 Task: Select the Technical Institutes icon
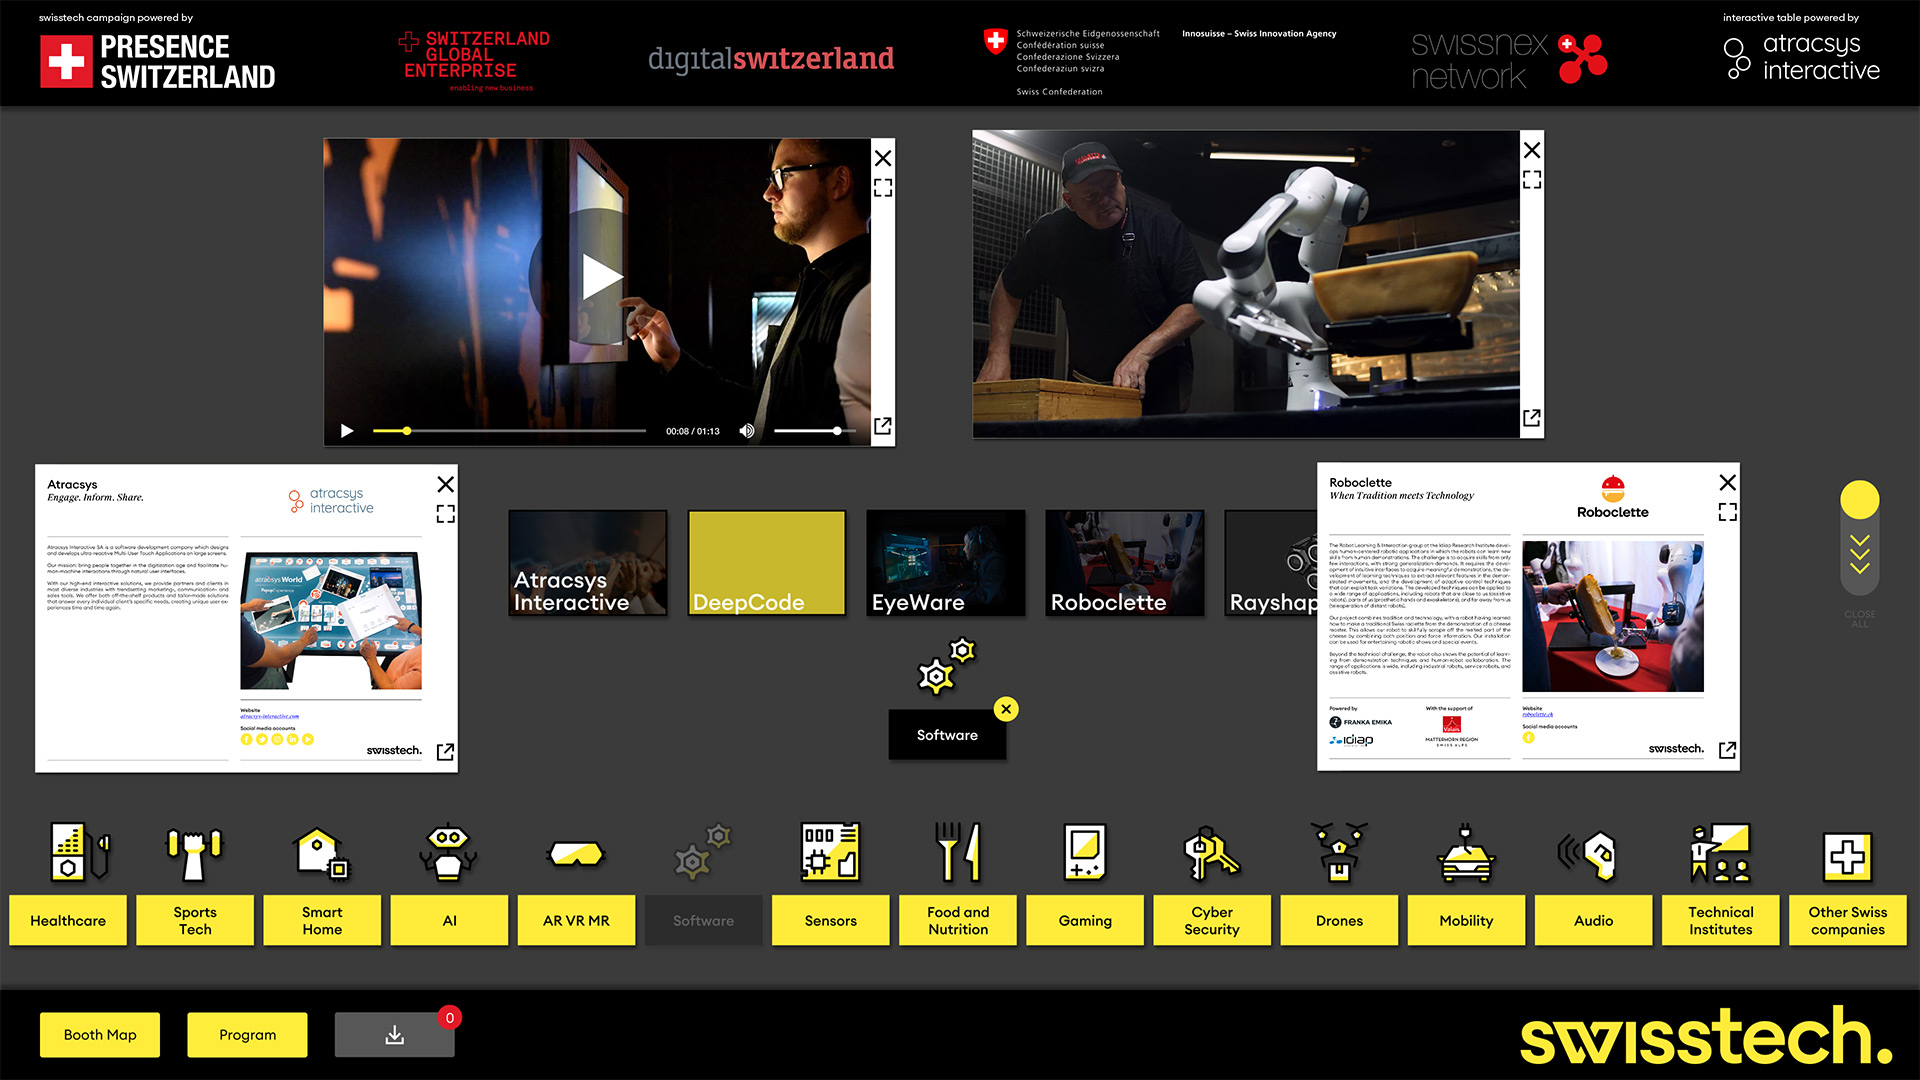tap(1720, 853)
